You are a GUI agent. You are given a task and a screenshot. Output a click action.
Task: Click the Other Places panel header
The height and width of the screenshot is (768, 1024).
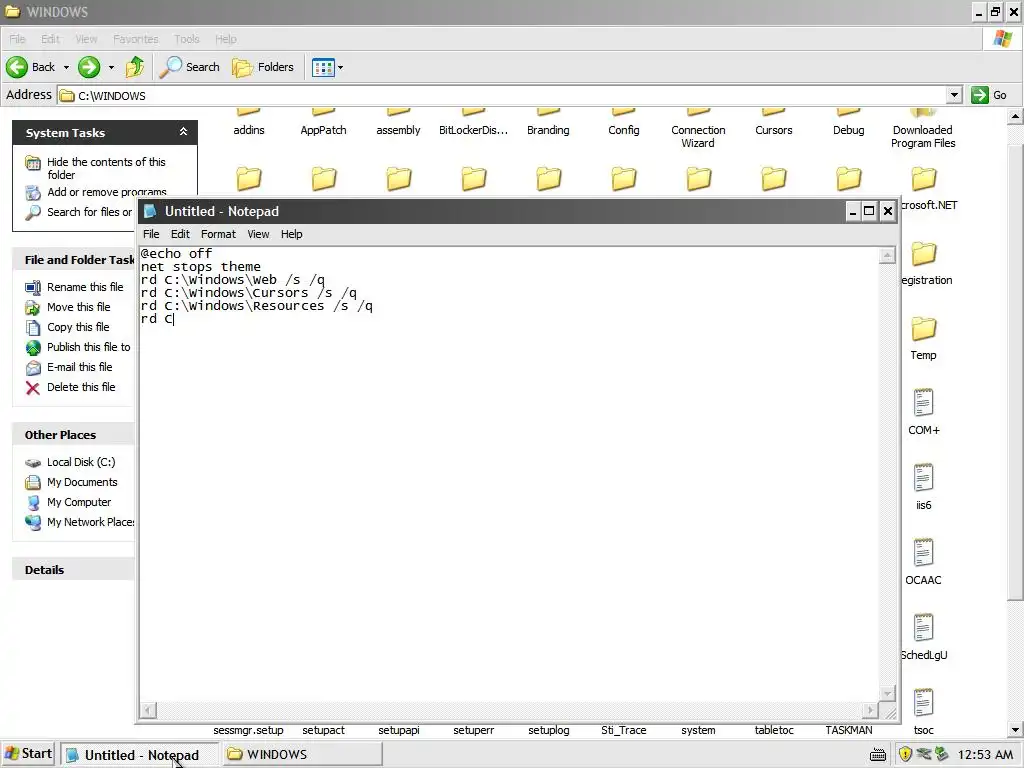coord(73,434)
